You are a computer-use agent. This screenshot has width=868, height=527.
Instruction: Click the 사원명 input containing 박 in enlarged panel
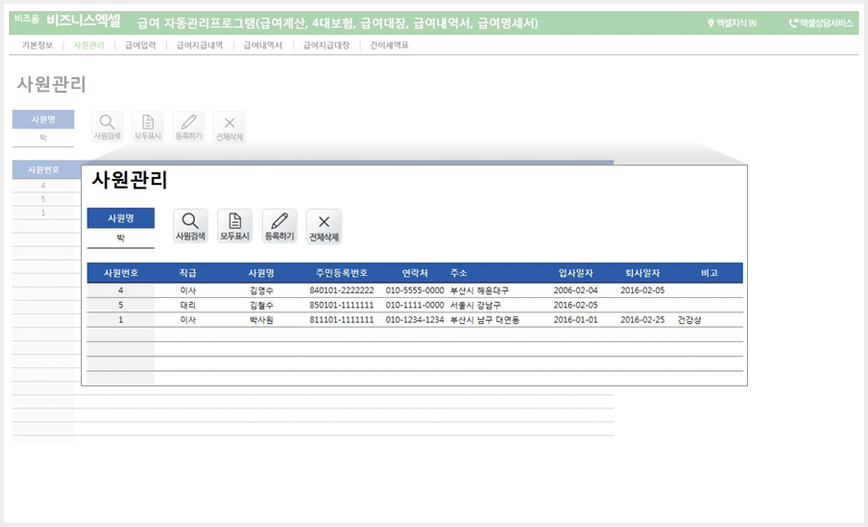[x=121, y=238]
